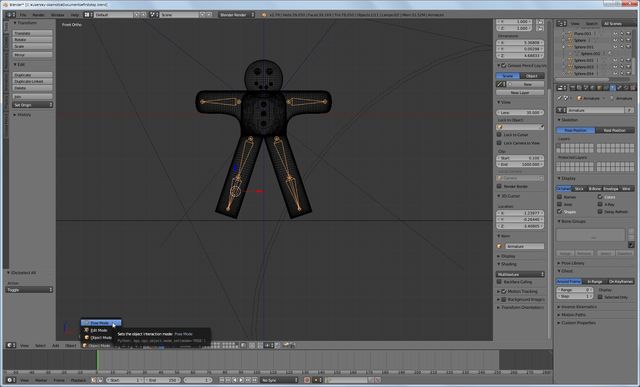Select Stick bone display type
Image resolution: width=640 pixels, height=387 pixels.
pos(579,189)
